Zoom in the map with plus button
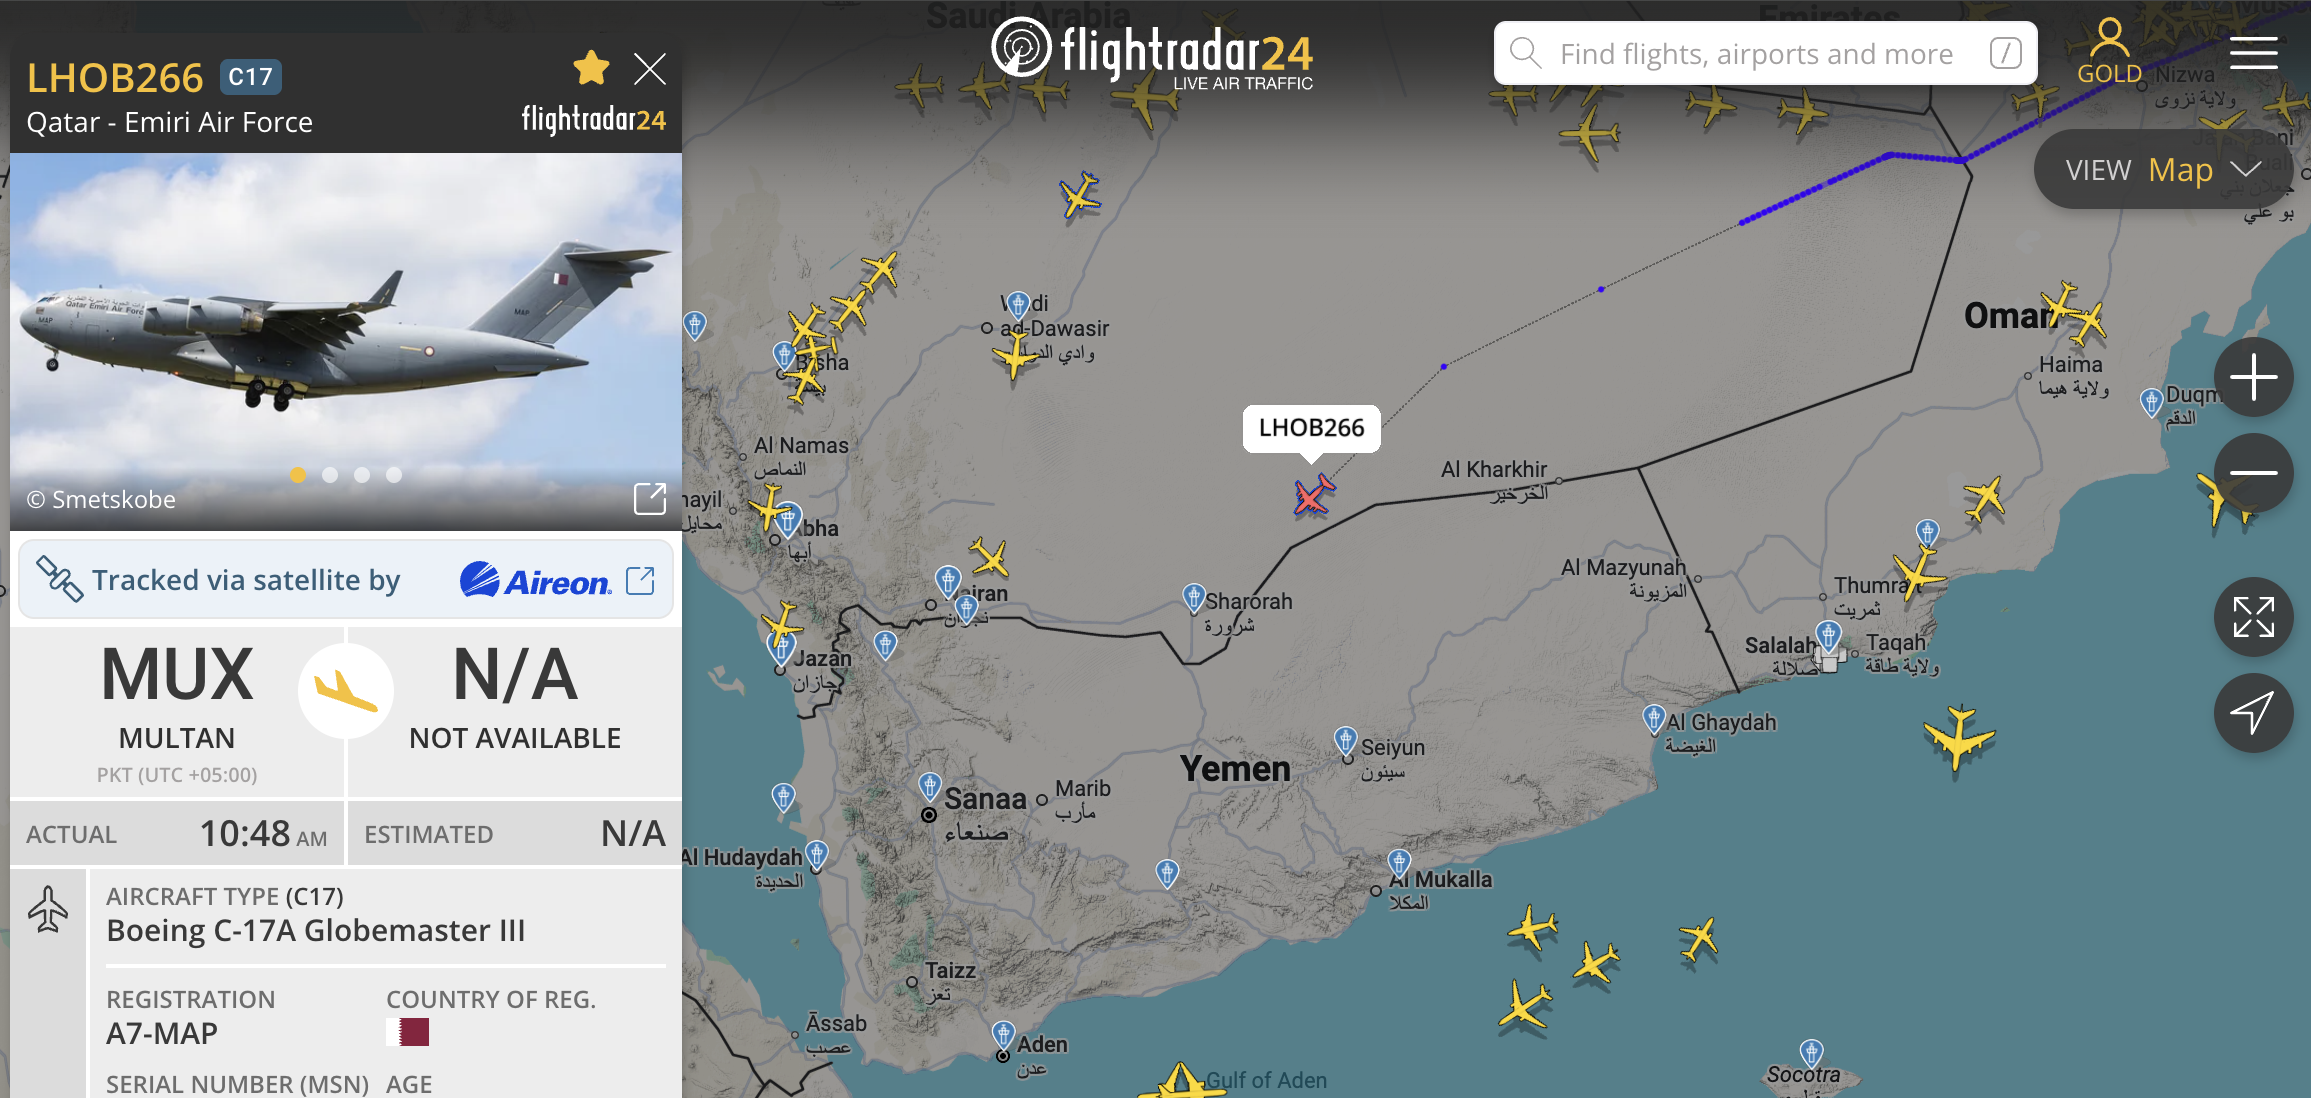Image resolution: width=2311 pixels, height=1098 pixels. pos(2254,377)
